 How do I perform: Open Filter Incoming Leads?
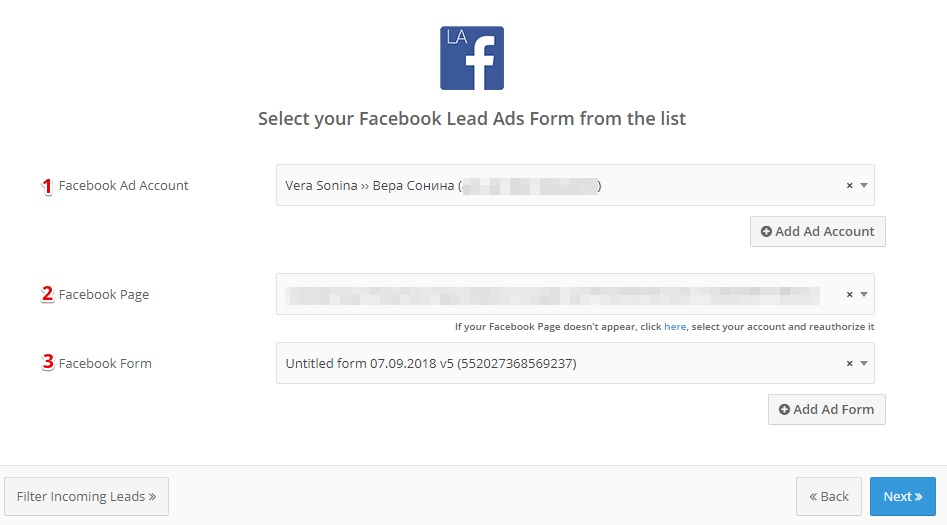click(86, 497)
